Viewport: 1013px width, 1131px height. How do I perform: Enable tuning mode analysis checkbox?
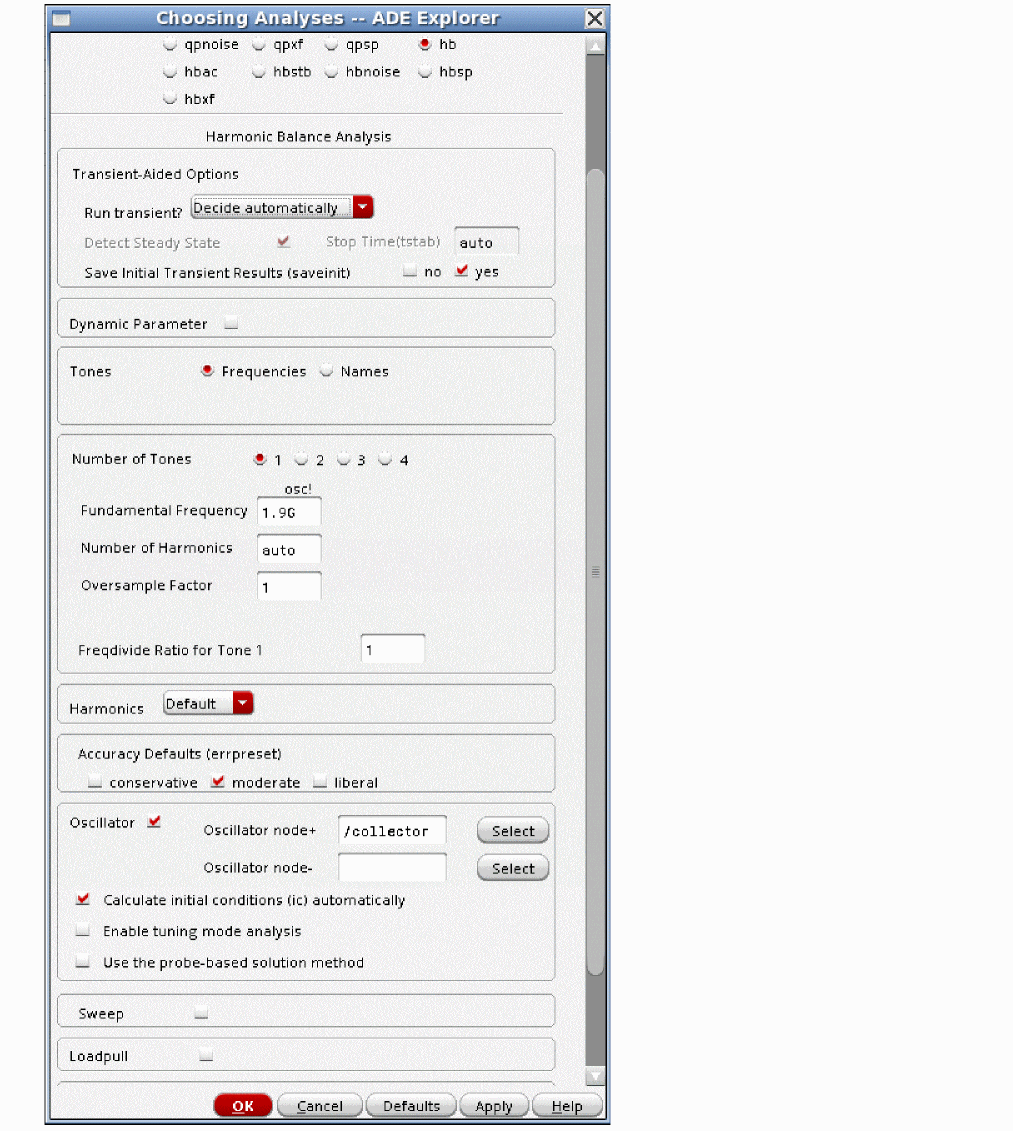[83, 931]
